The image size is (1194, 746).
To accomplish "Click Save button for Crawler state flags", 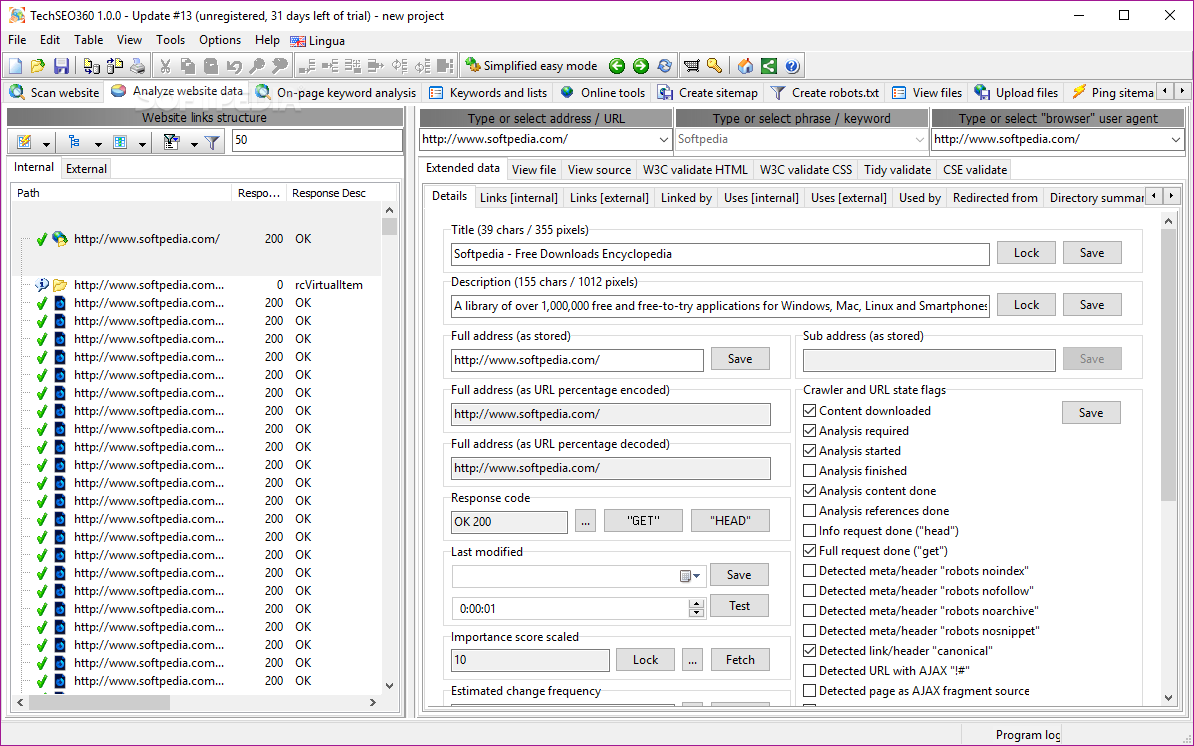I will [1090, 413].
